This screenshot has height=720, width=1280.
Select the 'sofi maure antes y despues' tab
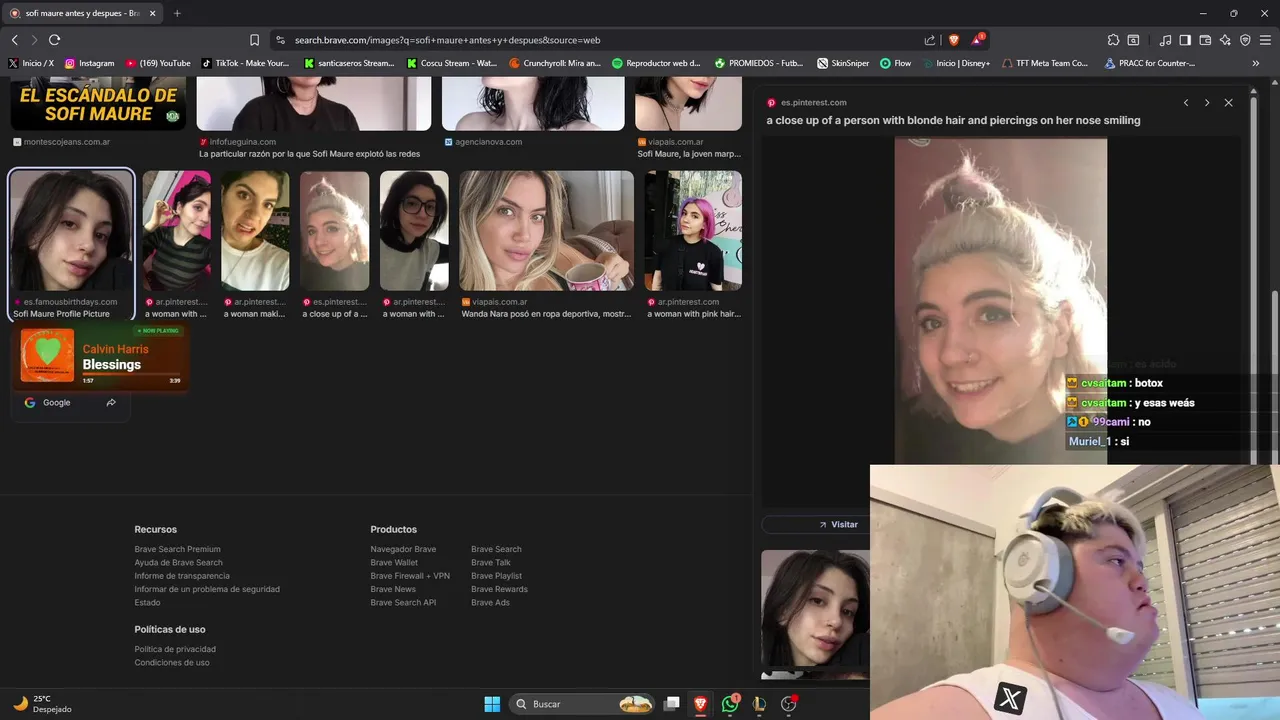[x=82, y=13]
